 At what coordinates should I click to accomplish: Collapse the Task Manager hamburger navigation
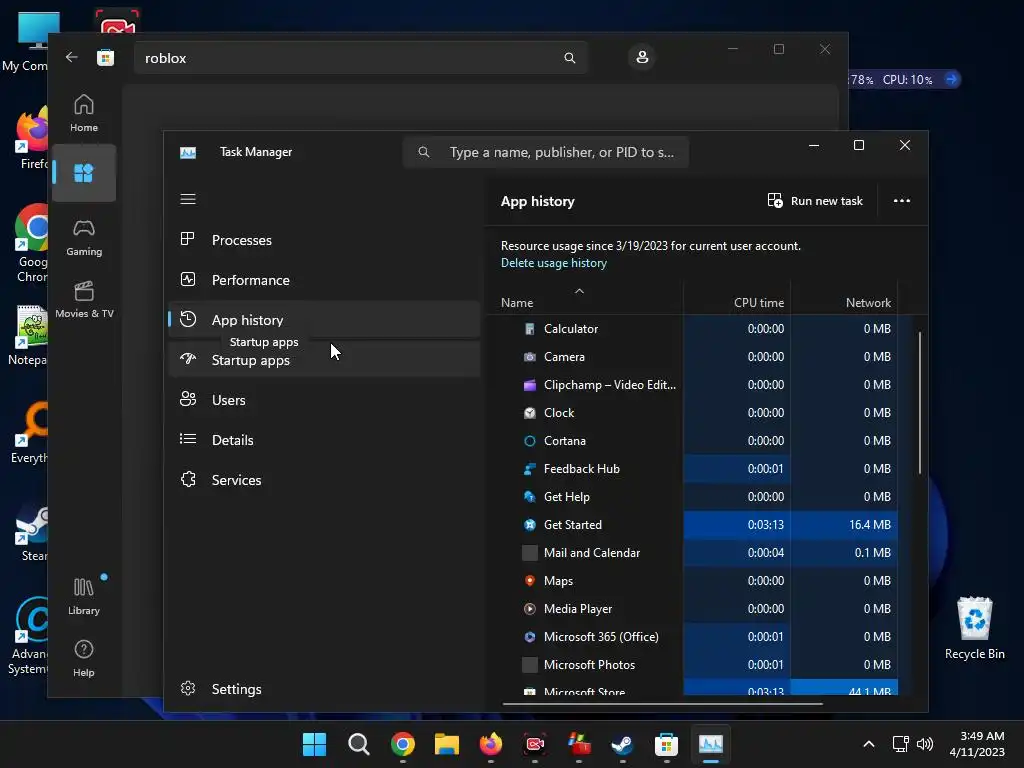pos(188,199)
